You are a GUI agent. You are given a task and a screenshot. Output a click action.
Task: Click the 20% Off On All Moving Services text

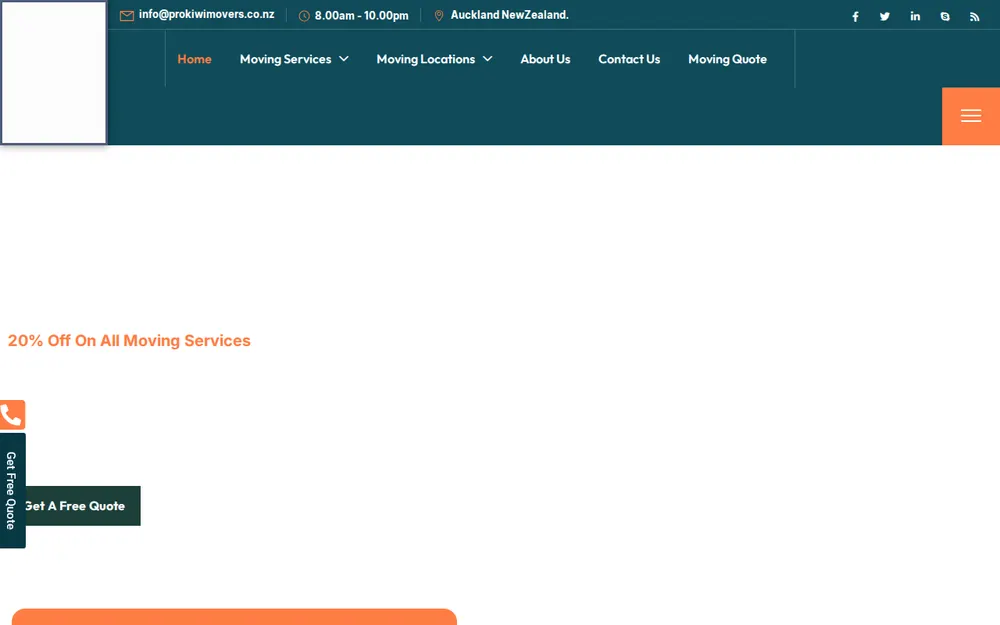[129, 341]
